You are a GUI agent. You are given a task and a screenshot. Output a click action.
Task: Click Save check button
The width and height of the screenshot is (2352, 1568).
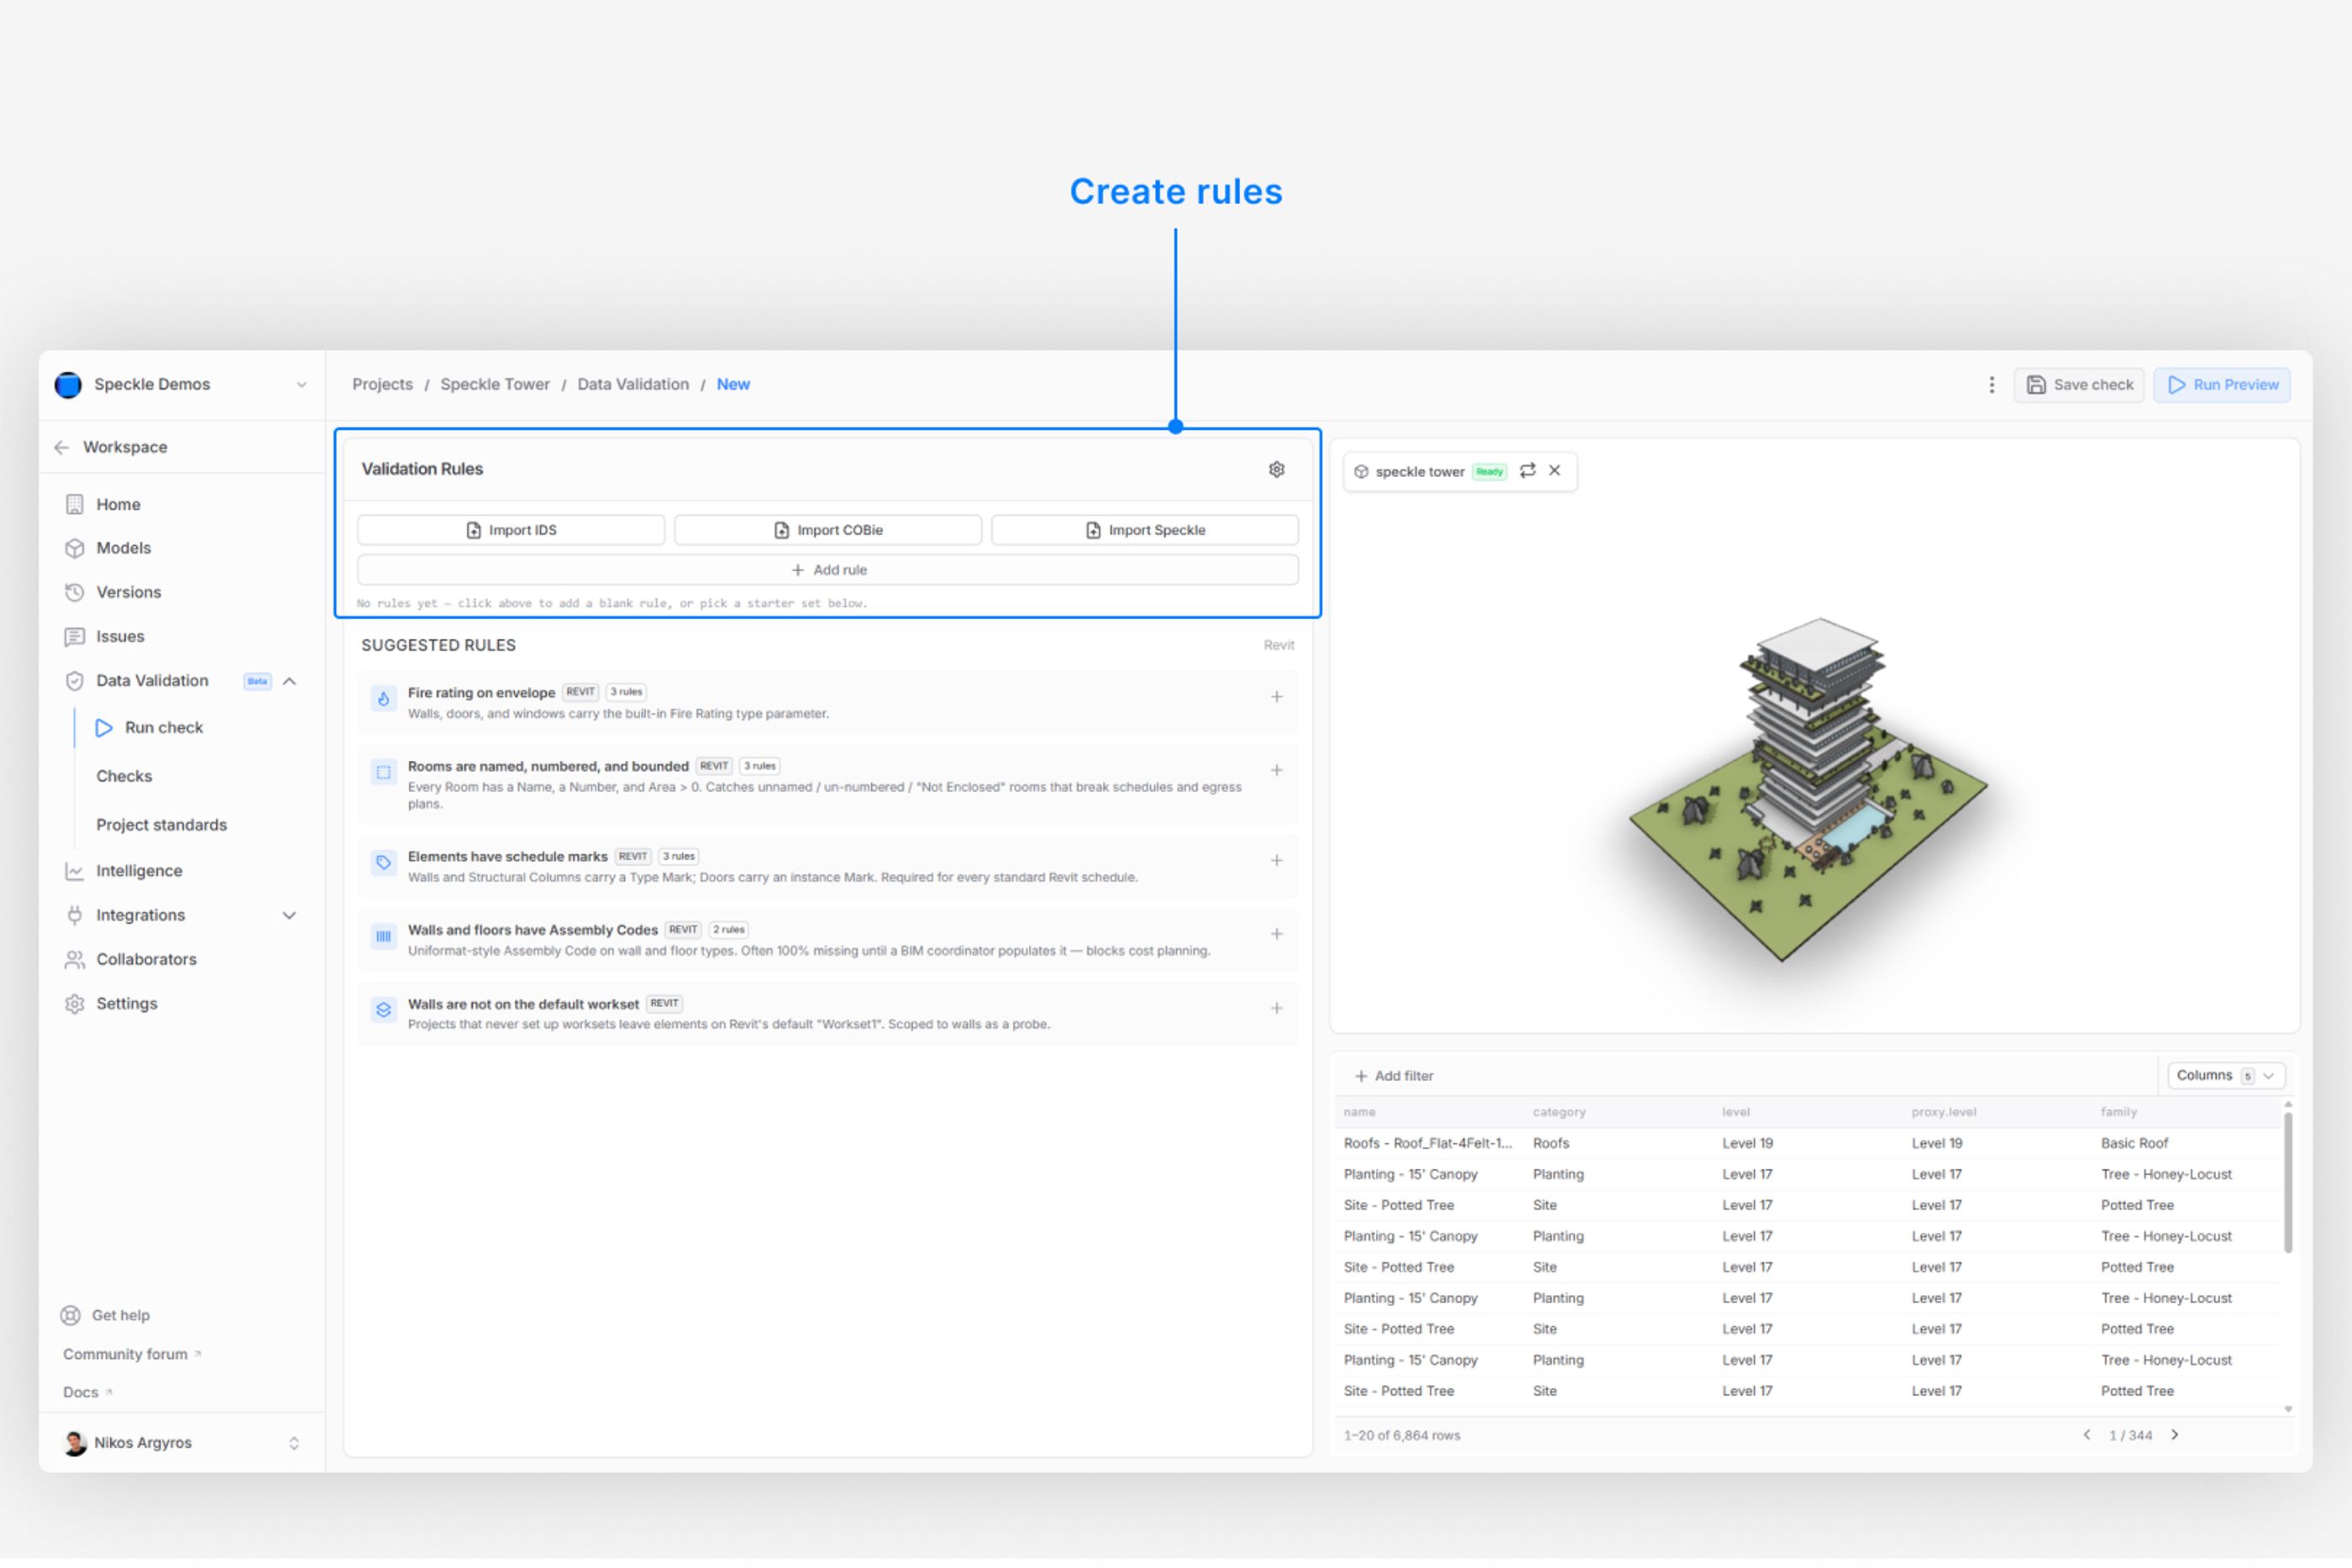click(2079, 385)
